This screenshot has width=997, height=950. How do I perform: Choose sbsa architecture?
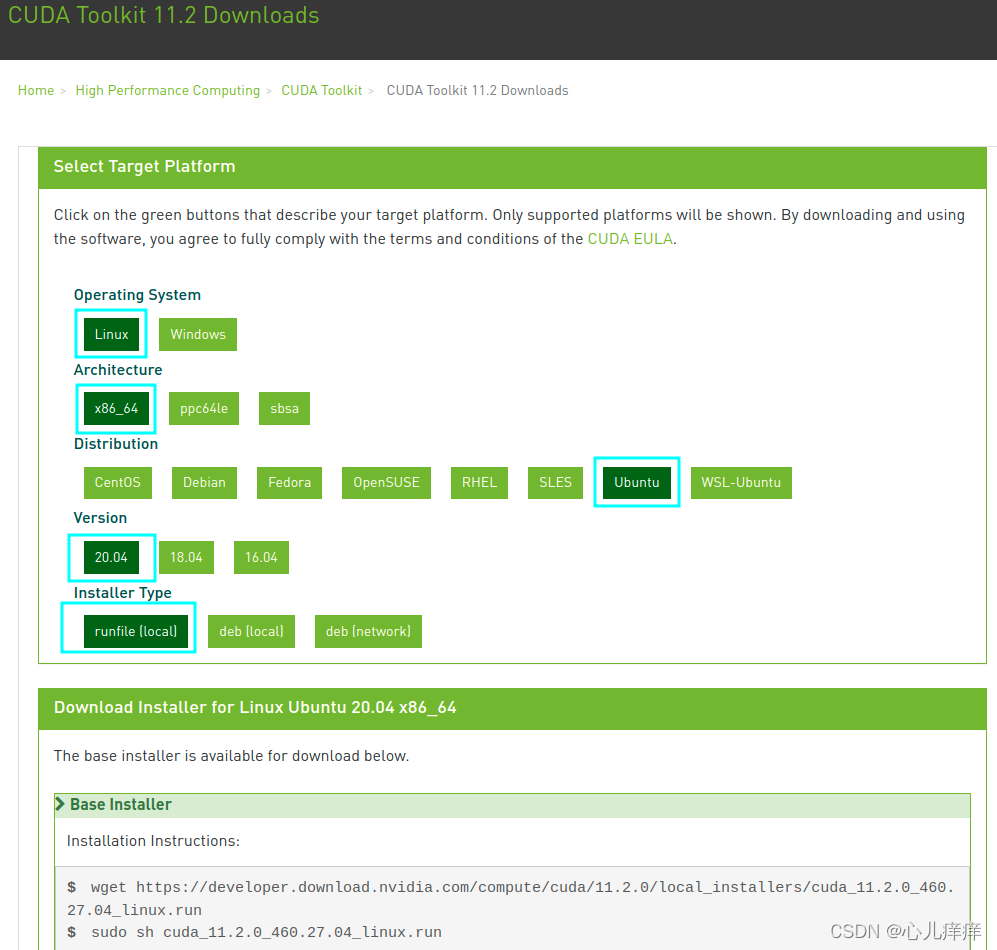pos(284,408)
